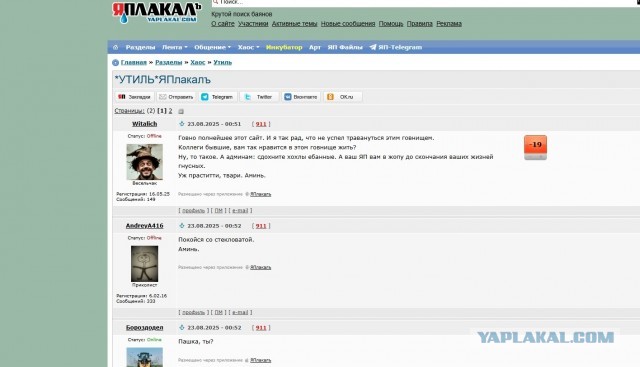Share the topic via the Вконтакте button
640x367 pixels.
click(x=301, y=97)
